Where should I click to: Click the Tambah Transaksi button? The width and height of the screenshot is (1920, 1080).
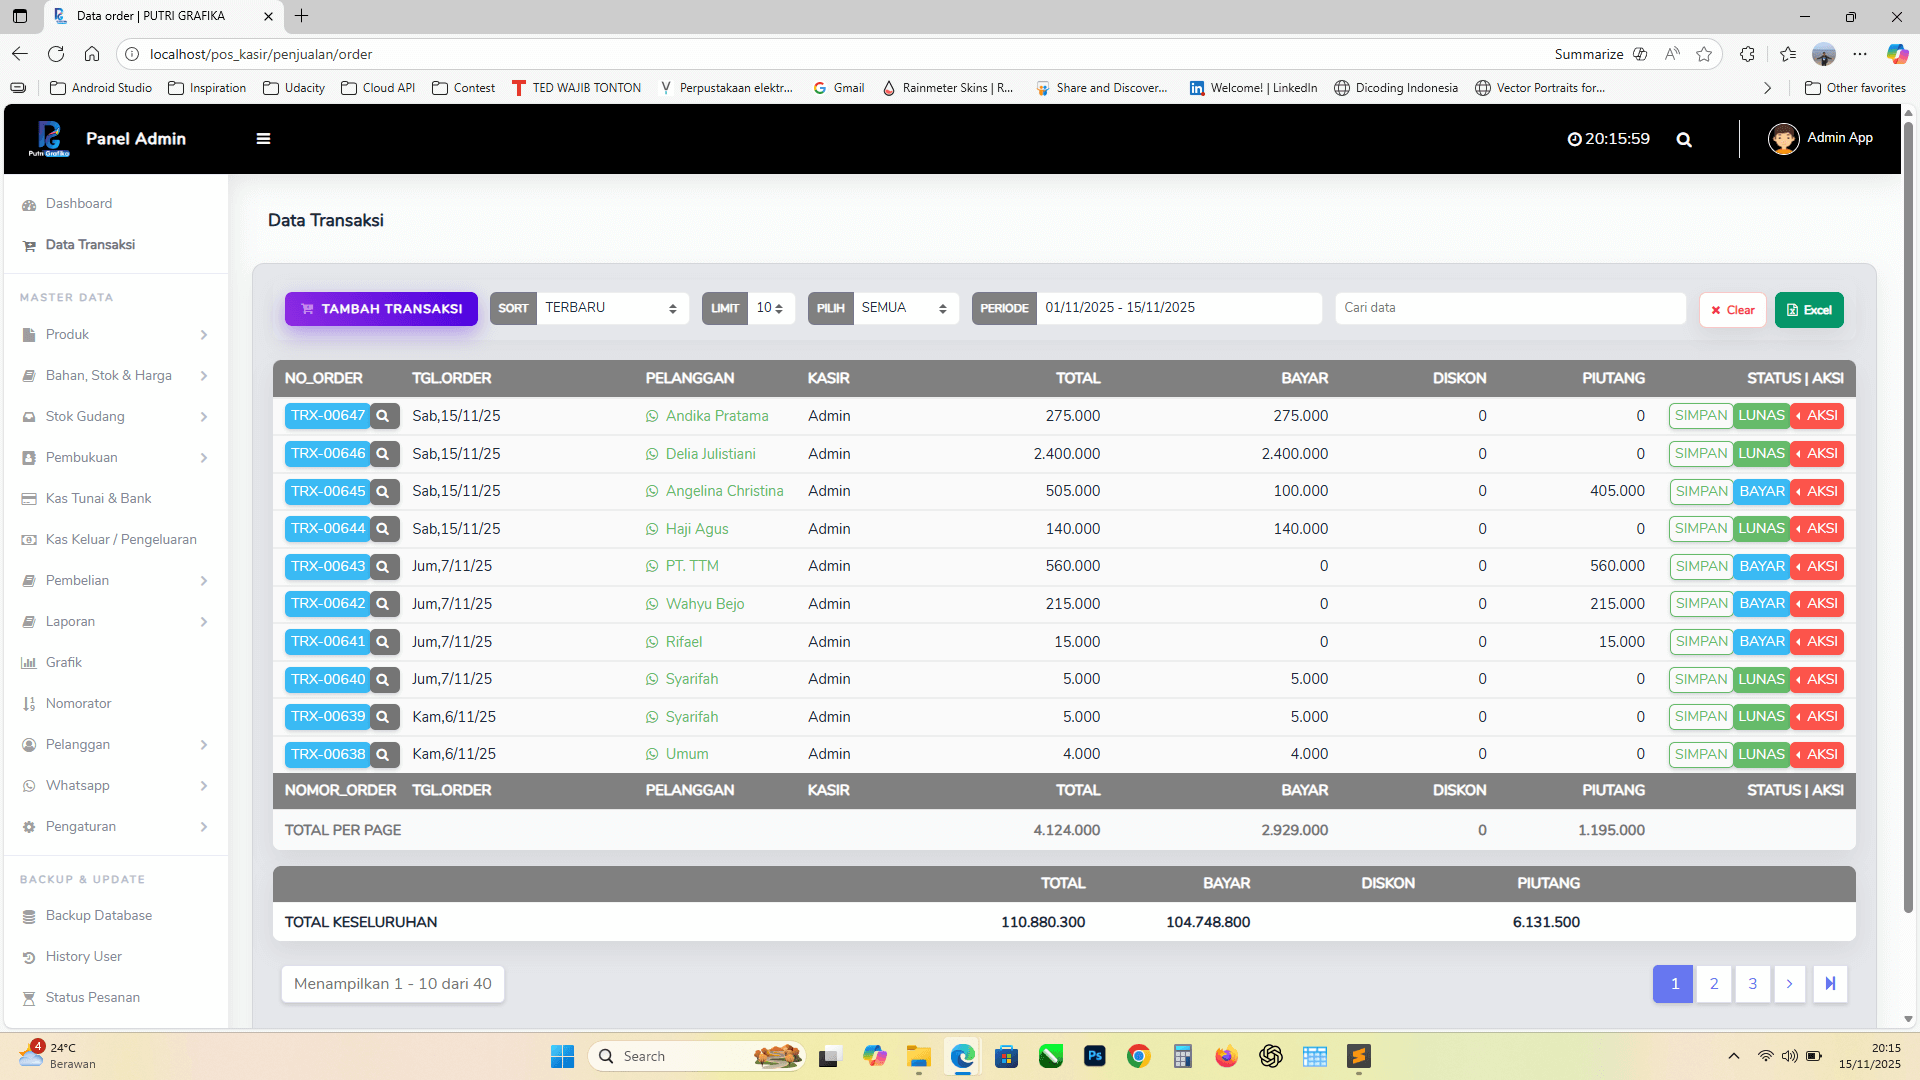click(381, 309)
